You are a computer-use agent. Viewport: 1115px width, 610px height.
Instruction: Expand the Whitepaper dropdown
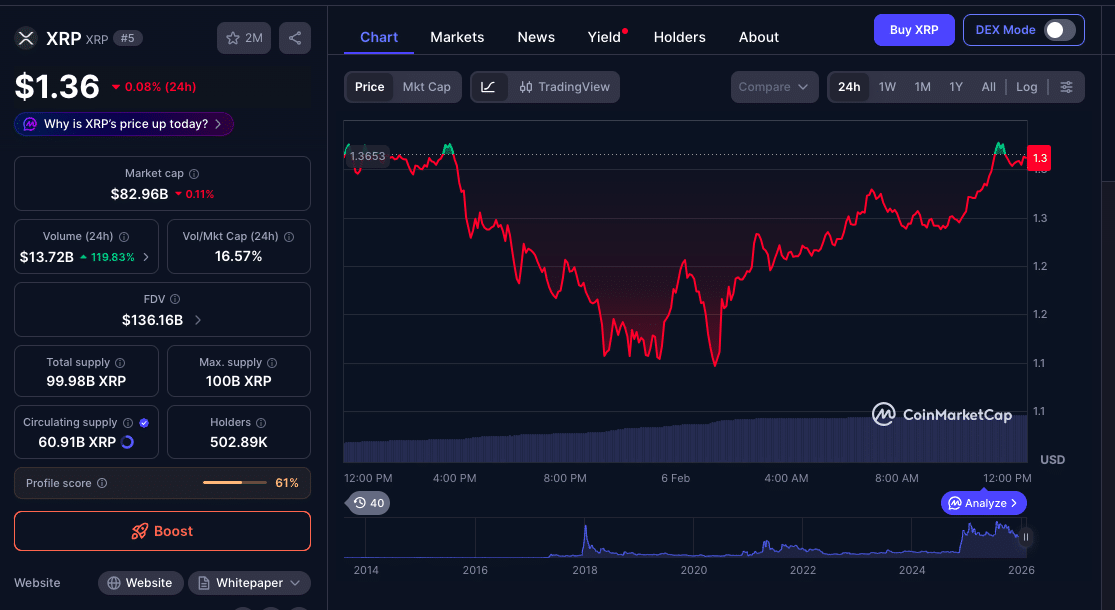[250, 583]
